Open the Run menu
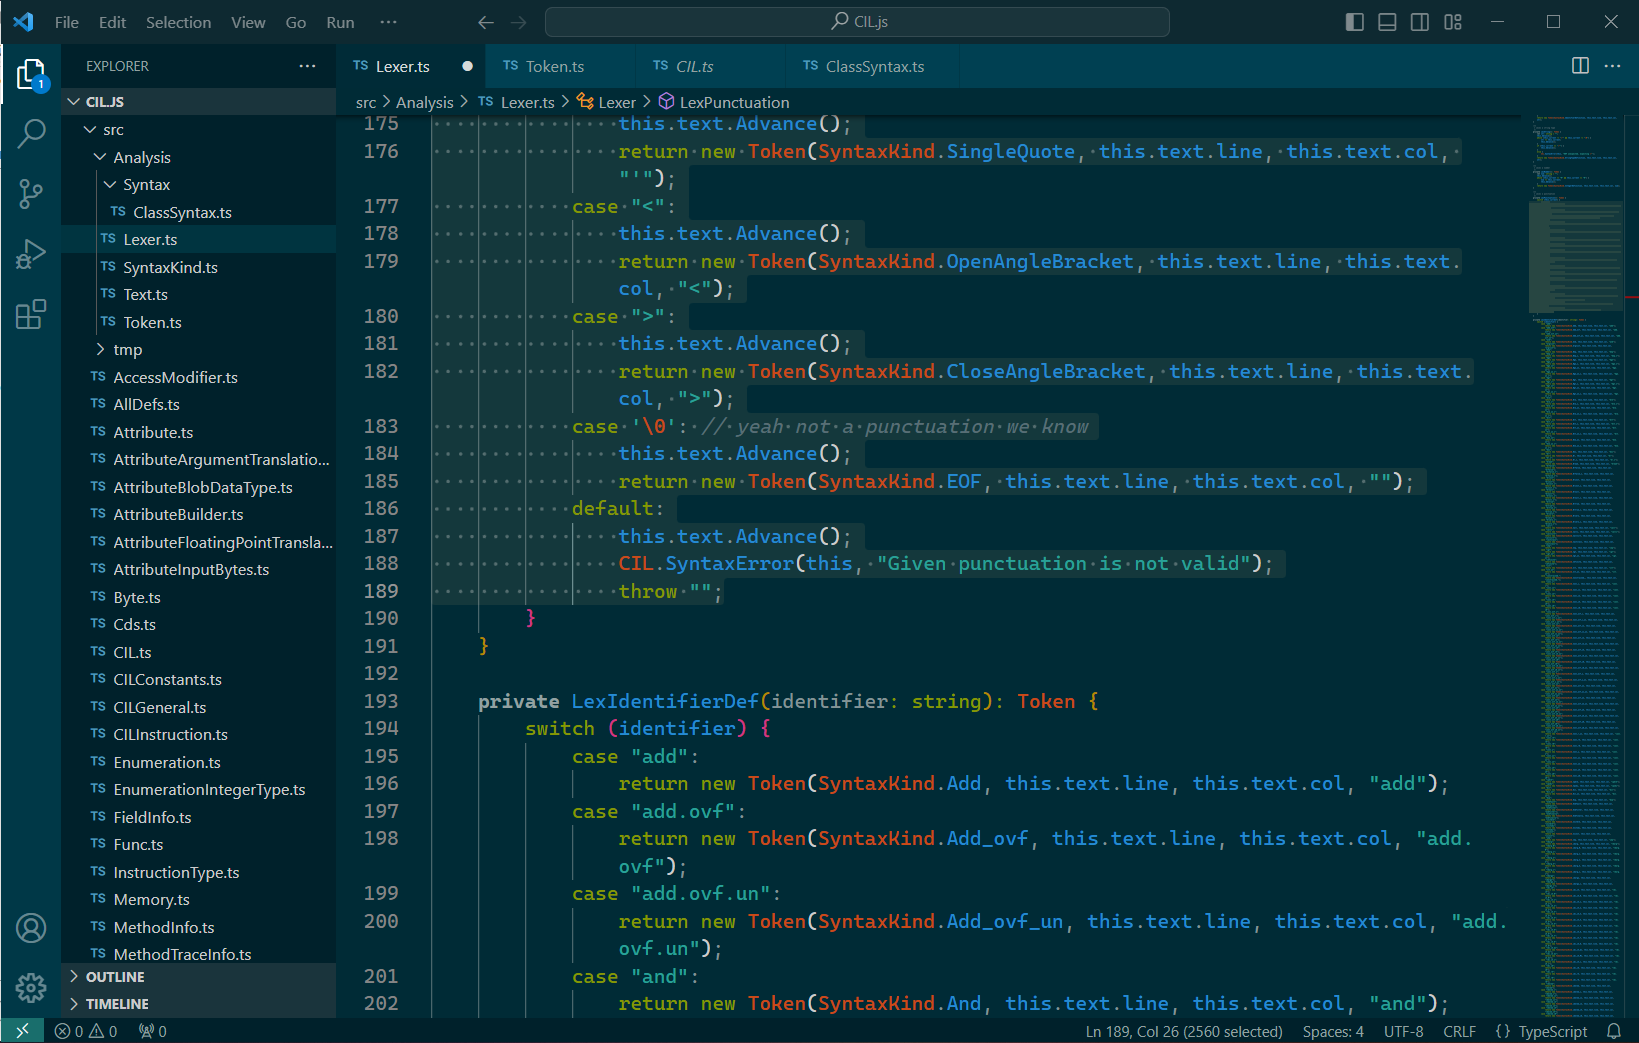 [340, 22]
